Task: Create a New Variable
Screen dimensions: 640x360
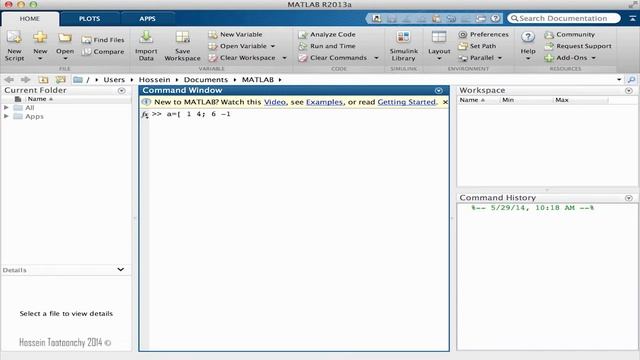Action: (x=236, y=34)
